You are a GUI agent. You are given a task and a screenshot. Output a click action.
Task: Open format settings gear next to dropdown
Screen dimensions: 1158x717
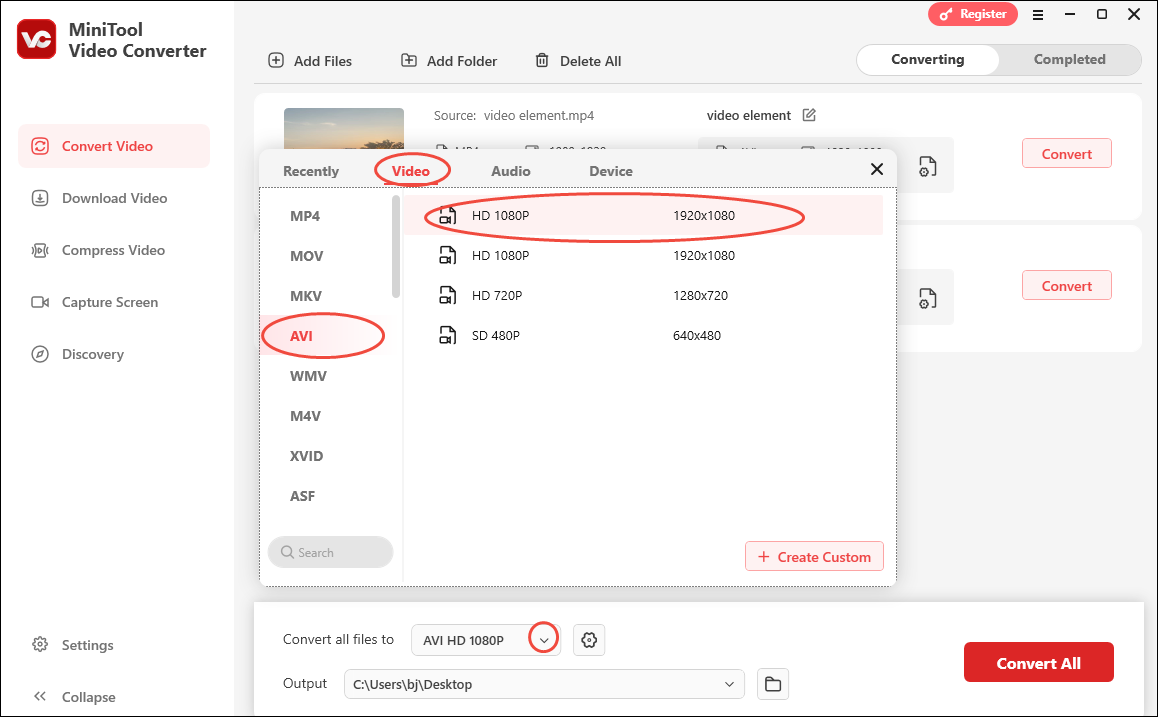(589, 639)
